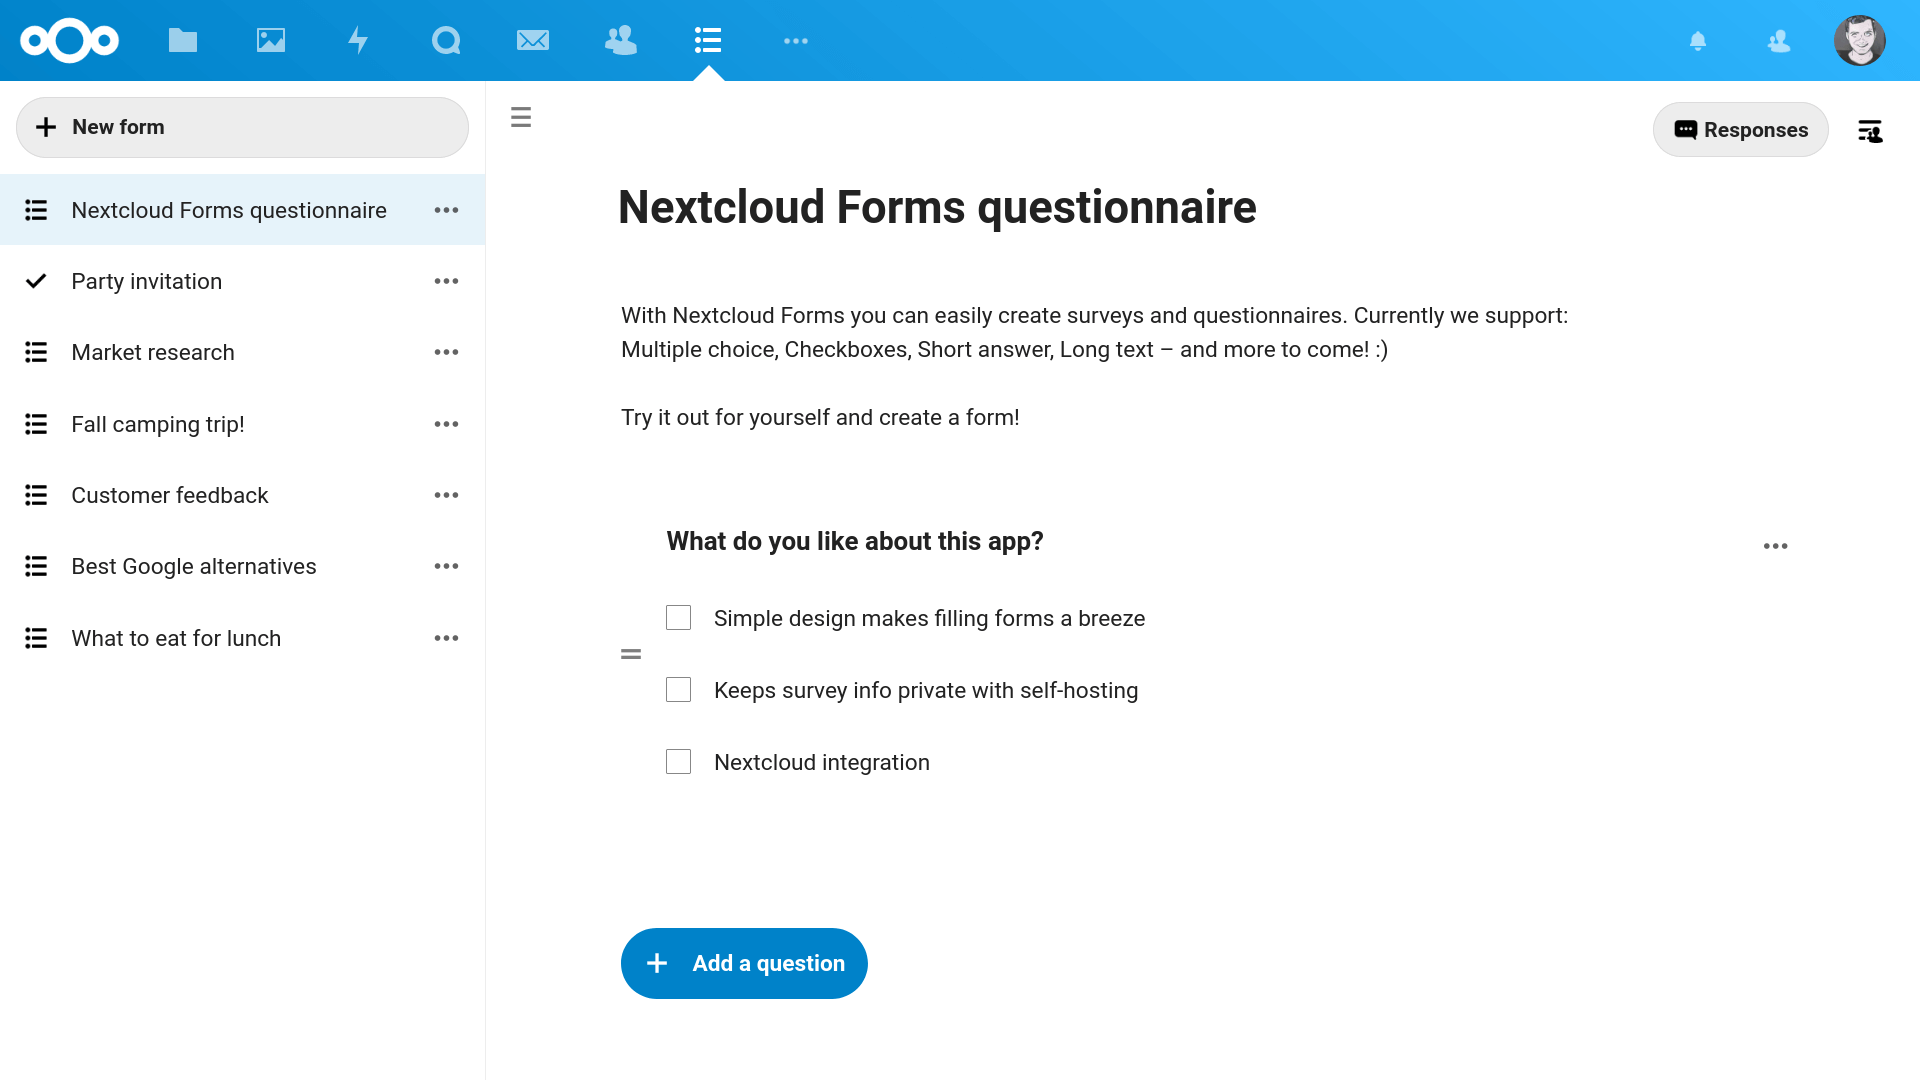Click the sidebar toggle hamburger icon
The width and height of the screenshot is (1920, 1080).
click(521, 117)
